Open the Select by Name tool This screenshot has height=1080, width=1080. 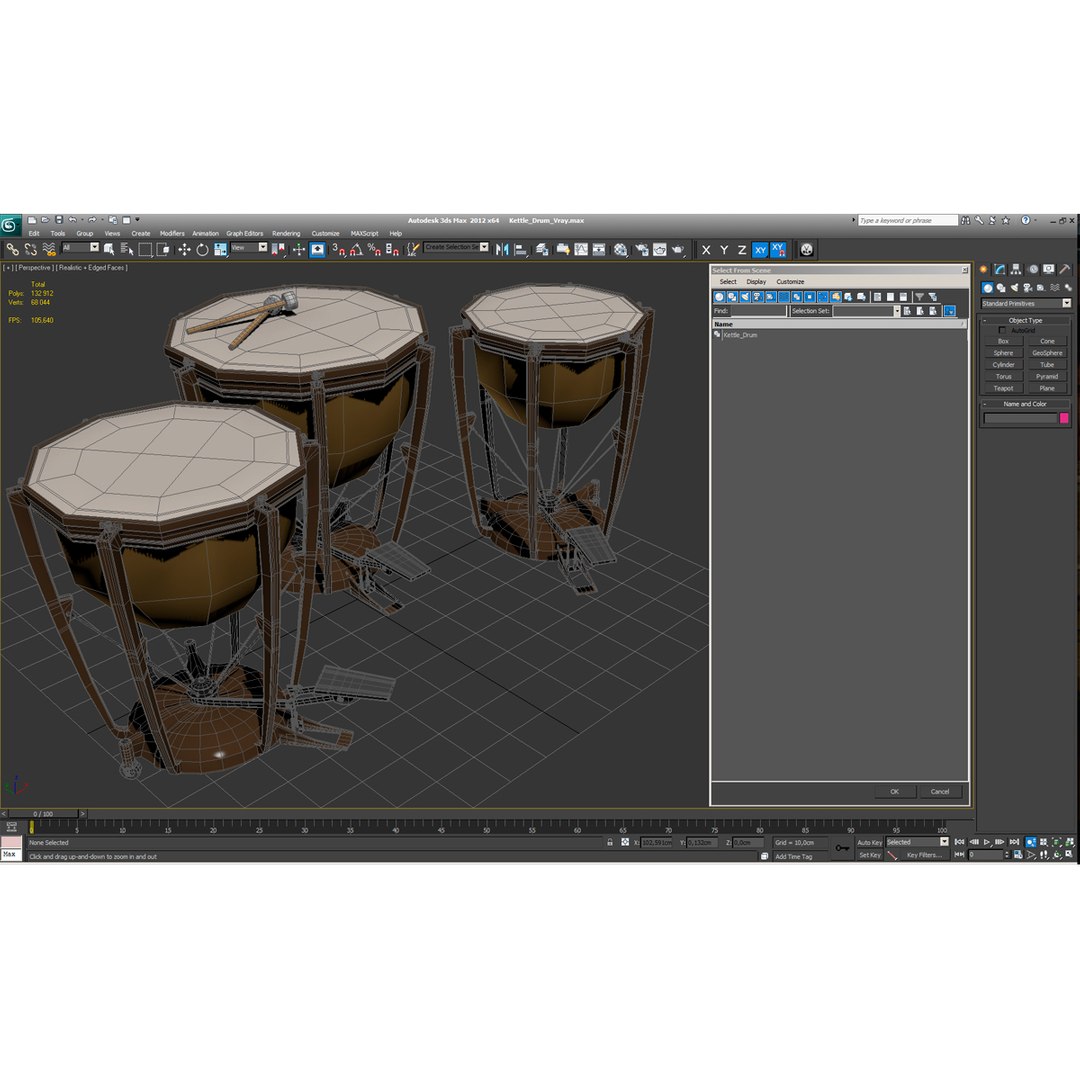click(x=127, y=249)
